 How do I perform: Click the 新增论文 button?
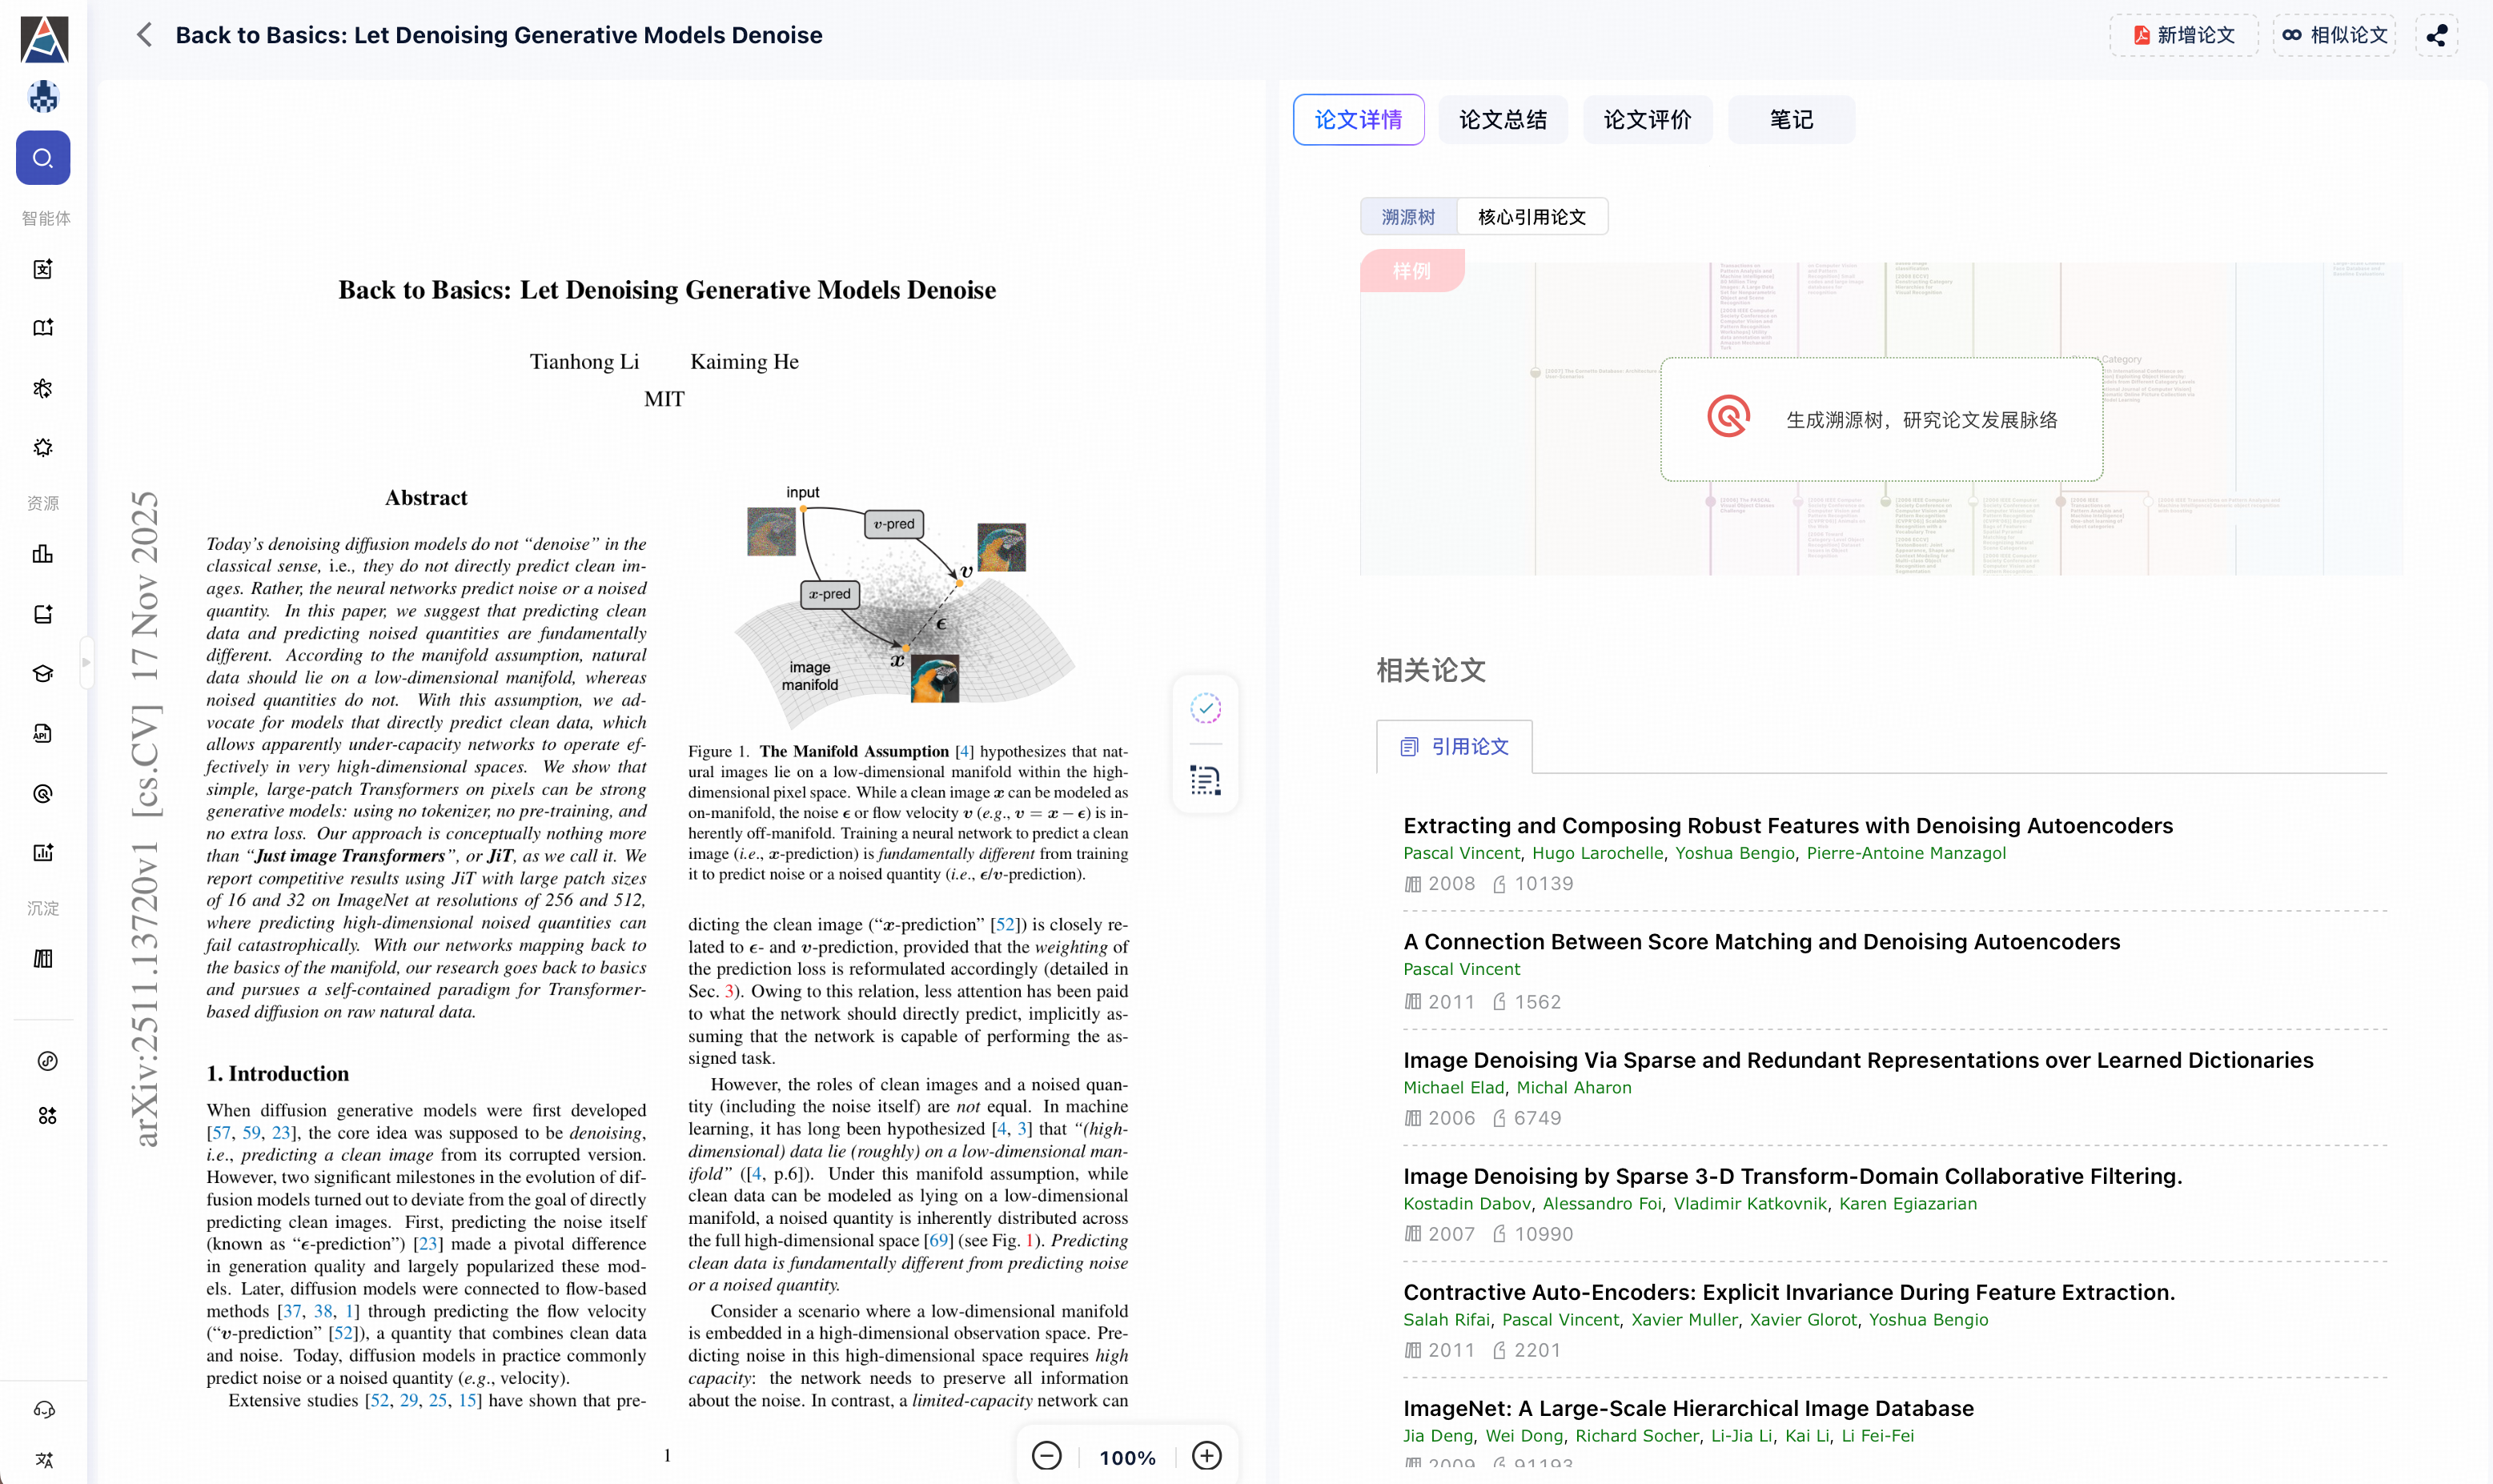(2184, 35)
